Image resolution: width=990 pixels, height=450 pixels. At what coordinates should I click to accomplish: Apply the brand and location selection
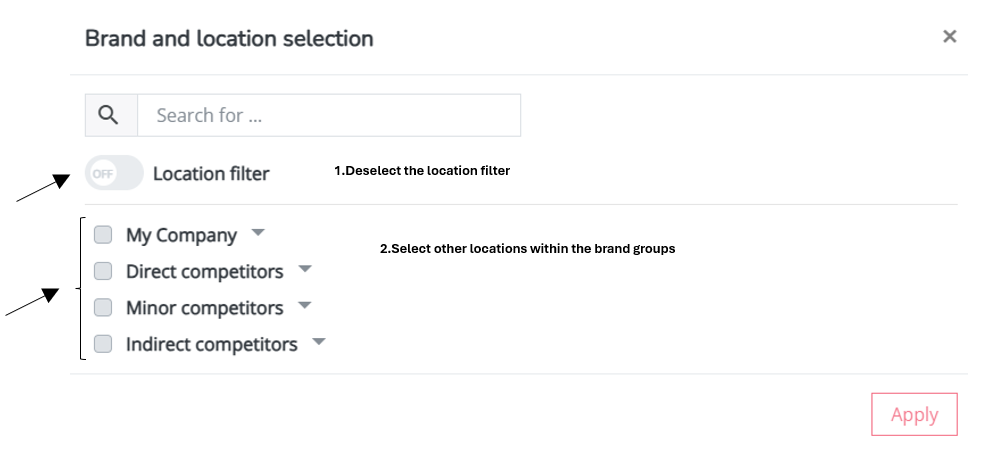click(x=914, y=414)
